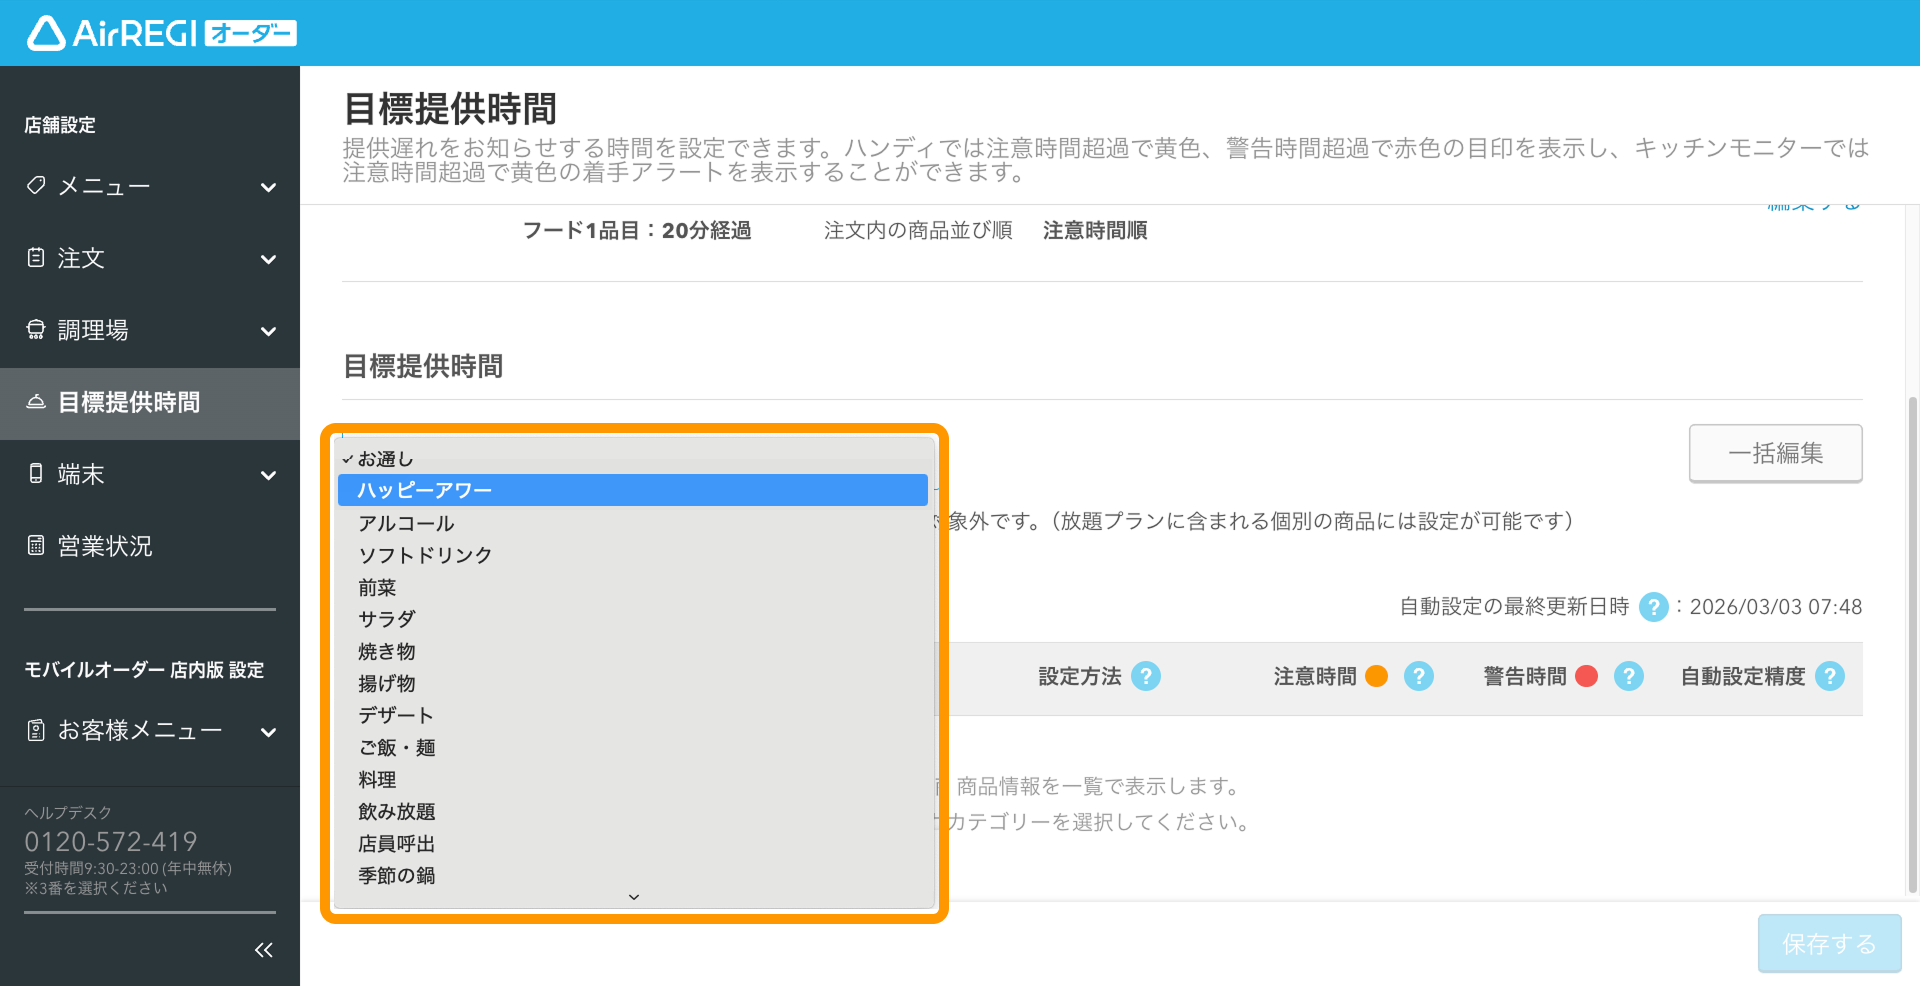Click the 2026/03/03 07:48 timestamp
Screen dimensions: 1920x986
tap(1776, 607)
